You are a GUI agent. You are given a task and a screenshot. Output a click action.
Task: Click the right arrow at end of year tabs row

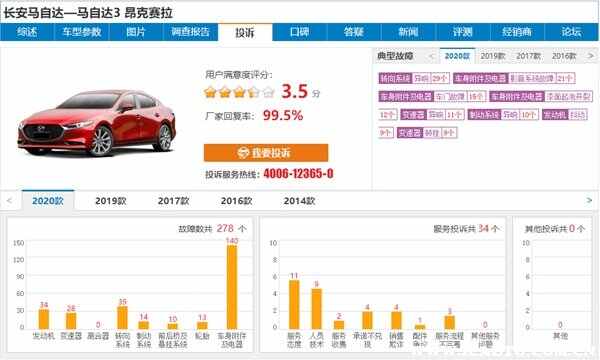tap(589, 200)
